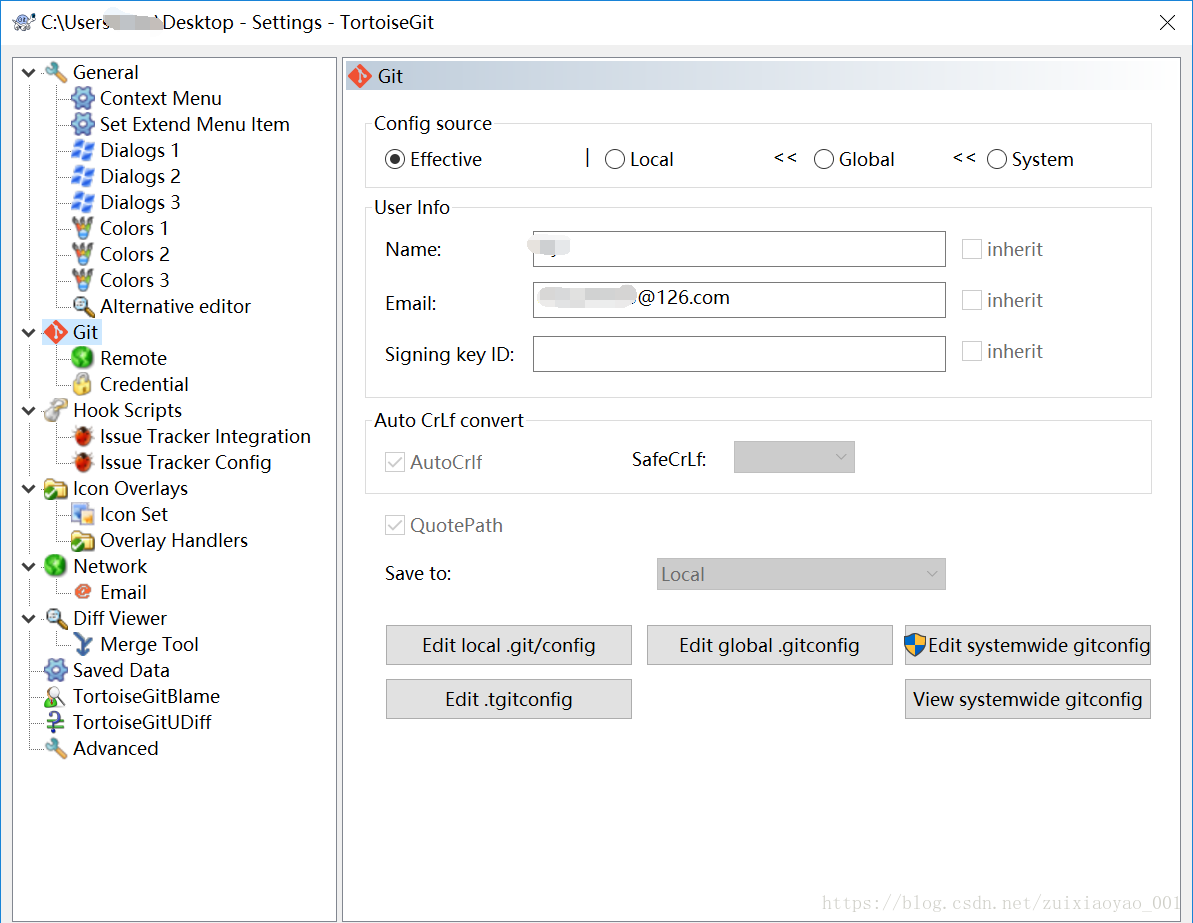This screenshot has width=1193, height=923.
Task: Collapse the Network tree node
Action: point(29,567)
